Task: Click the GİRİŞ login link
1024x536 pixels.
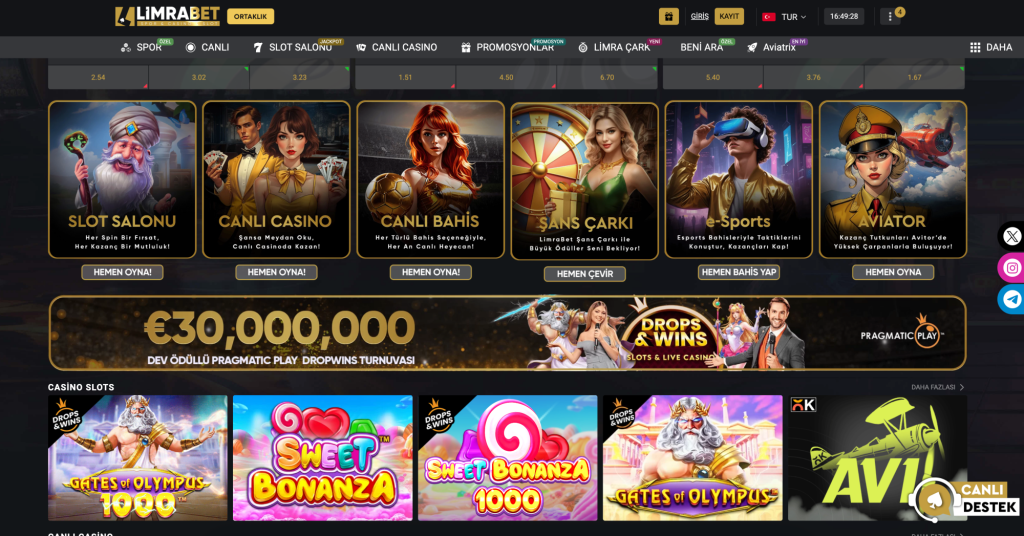Action: [699, 16]
